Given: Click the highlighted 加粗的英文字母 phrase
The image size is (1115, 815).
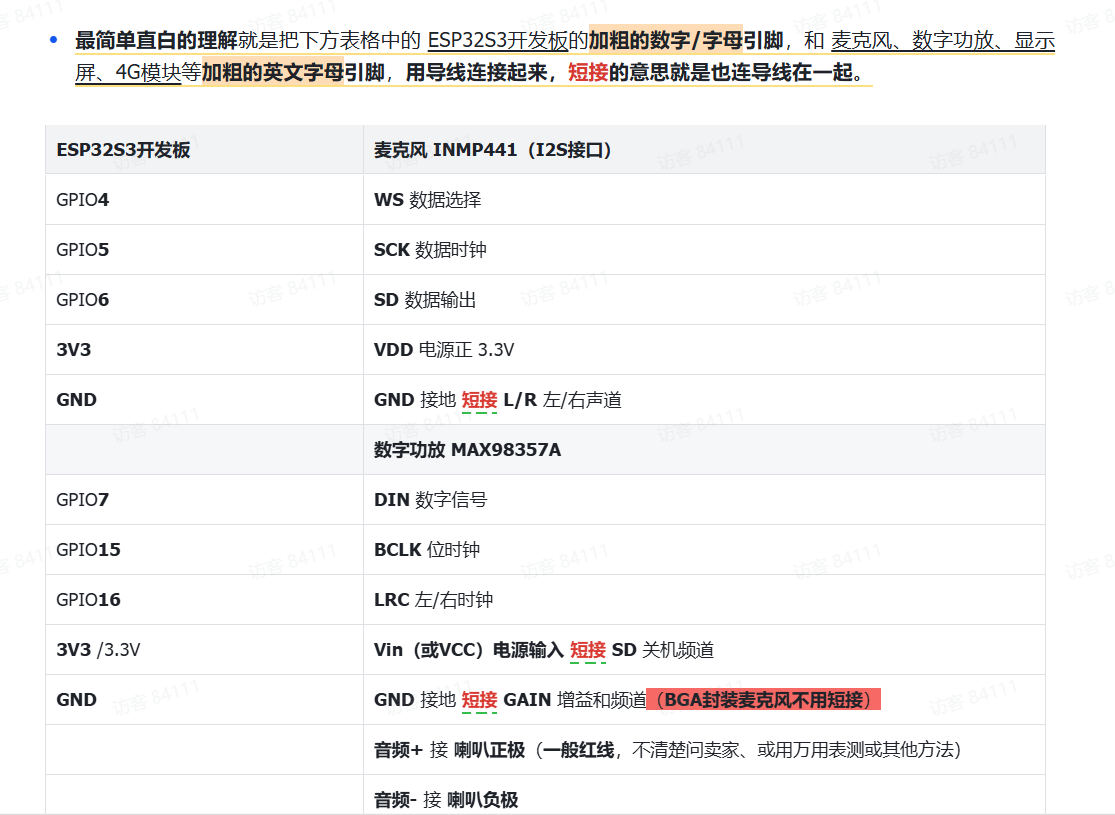Looking at the screenshot, I should (x=273, y=73).
